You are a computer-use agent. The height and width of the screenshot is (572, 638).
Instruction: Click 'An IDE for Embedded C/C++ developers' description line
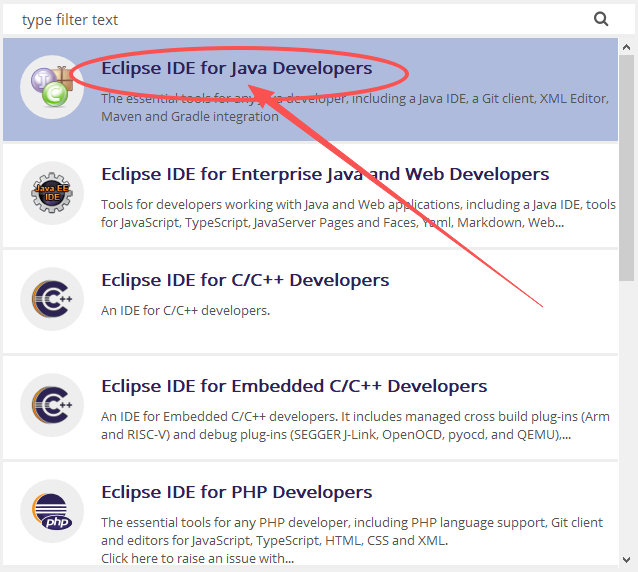click(x=355, y=417)
